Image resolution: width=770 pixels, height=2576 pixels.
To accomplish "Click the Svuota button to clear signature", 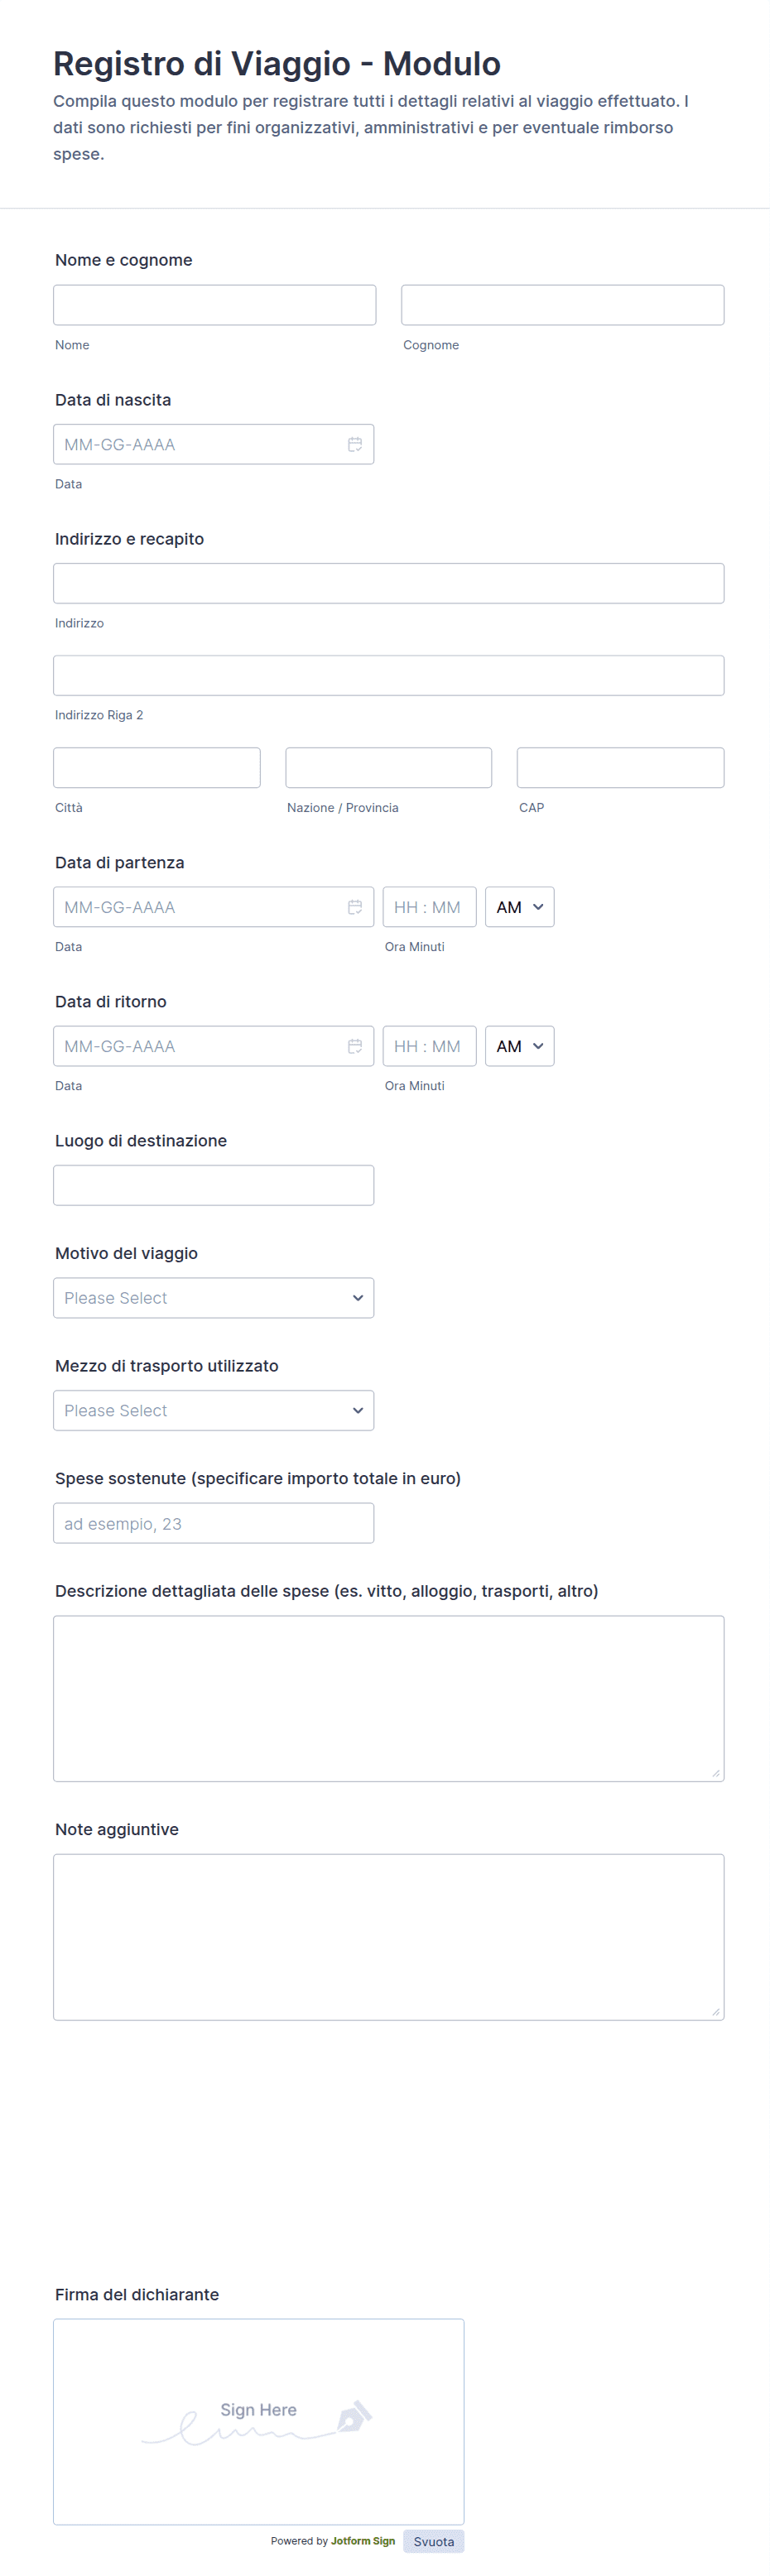I will click(433, 2541).
